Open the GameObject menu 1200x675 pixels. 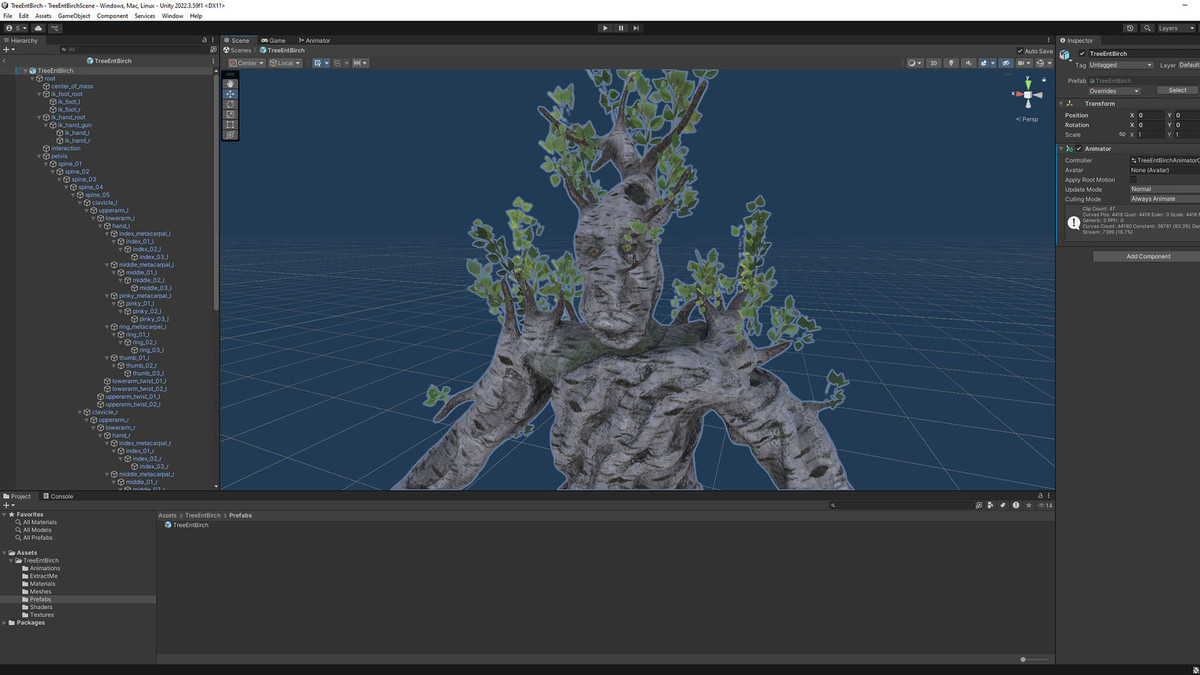pos(74,16)
